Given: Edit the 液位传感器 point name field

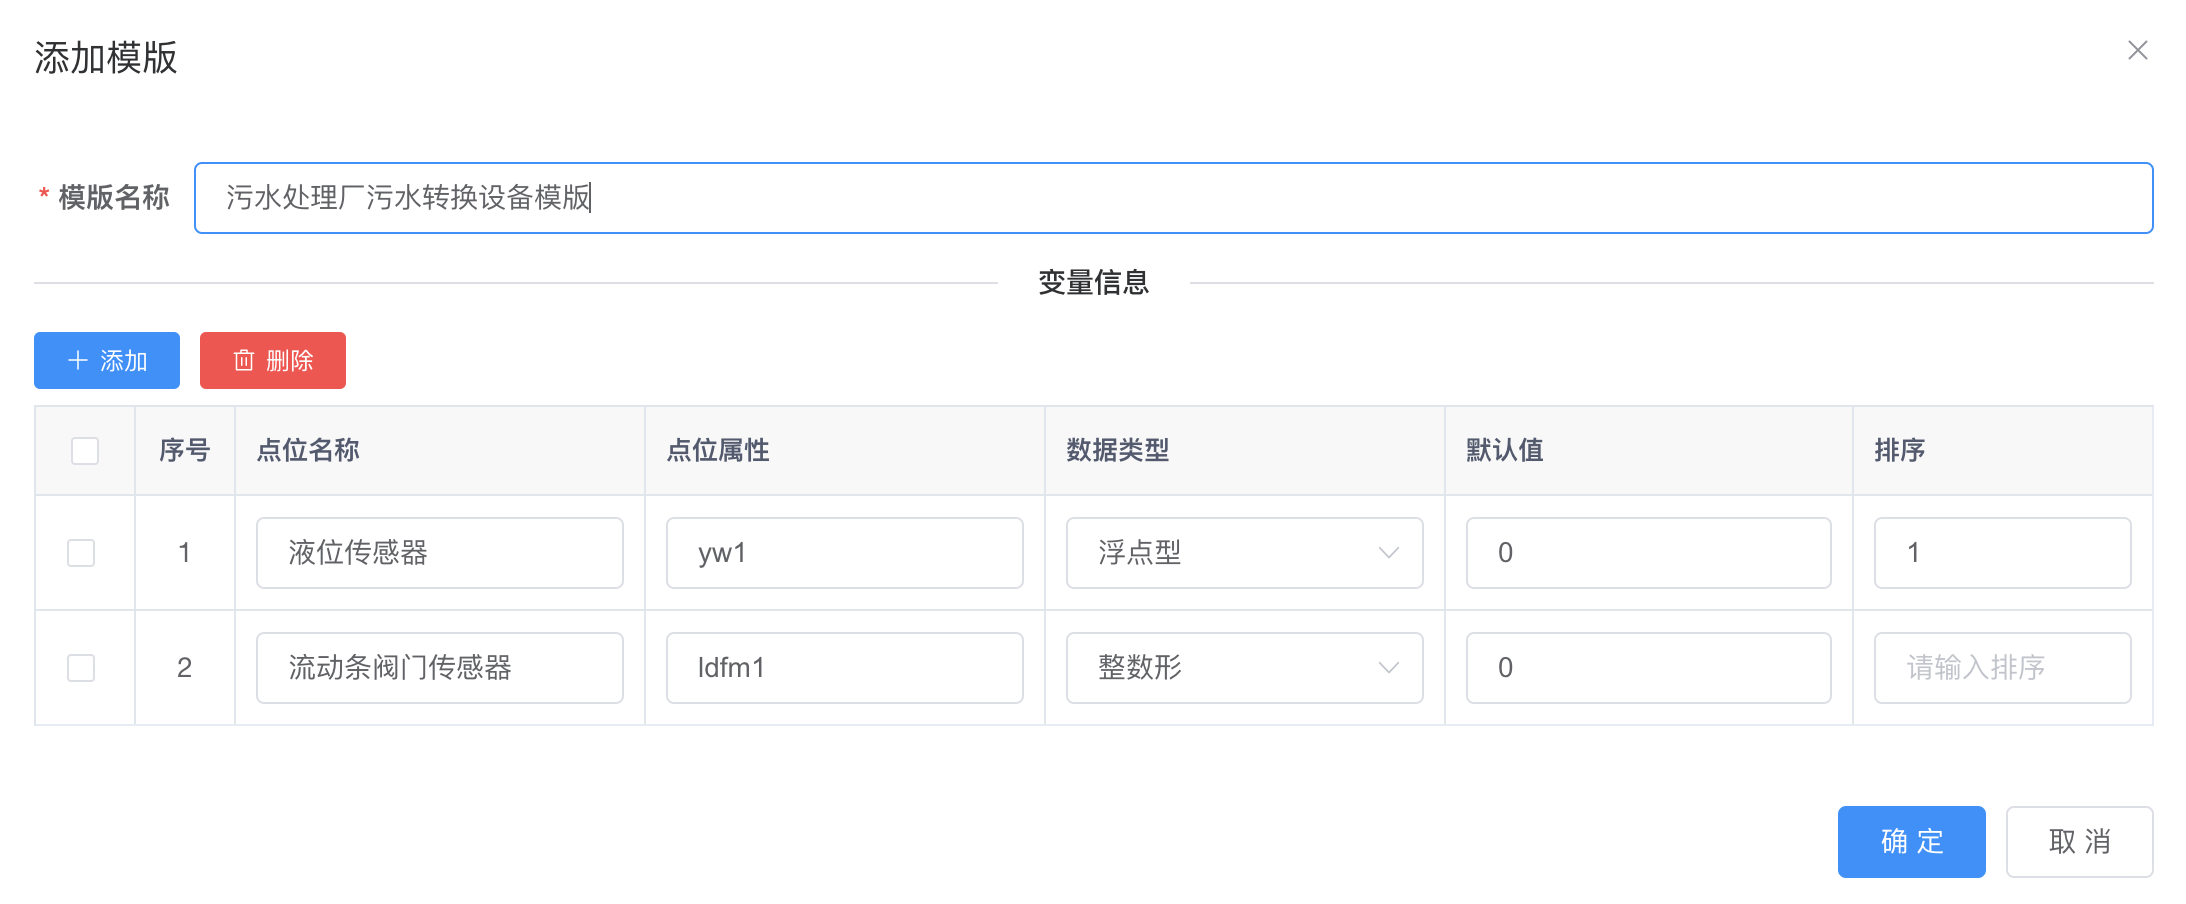Looking at the screenshot, I should click(440, 553).
